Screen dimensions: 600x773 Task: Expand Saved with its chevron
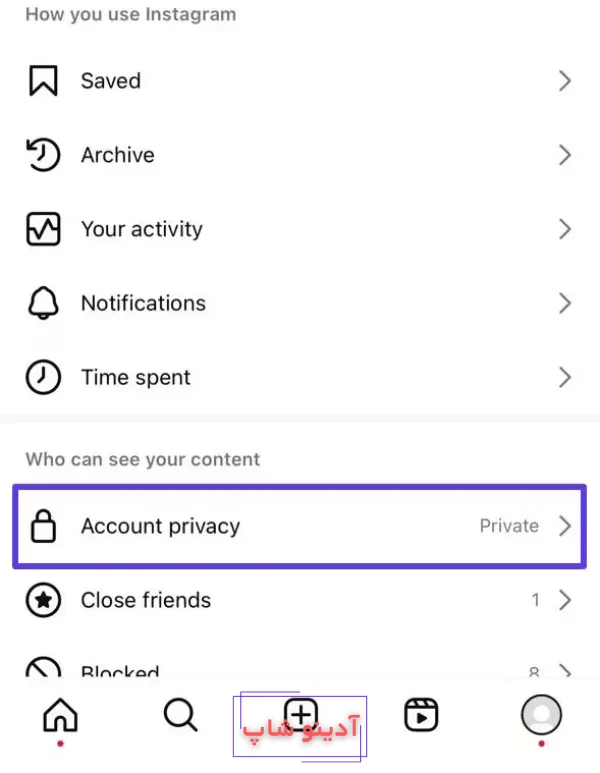pyautogui.click(x=565, y=81)
